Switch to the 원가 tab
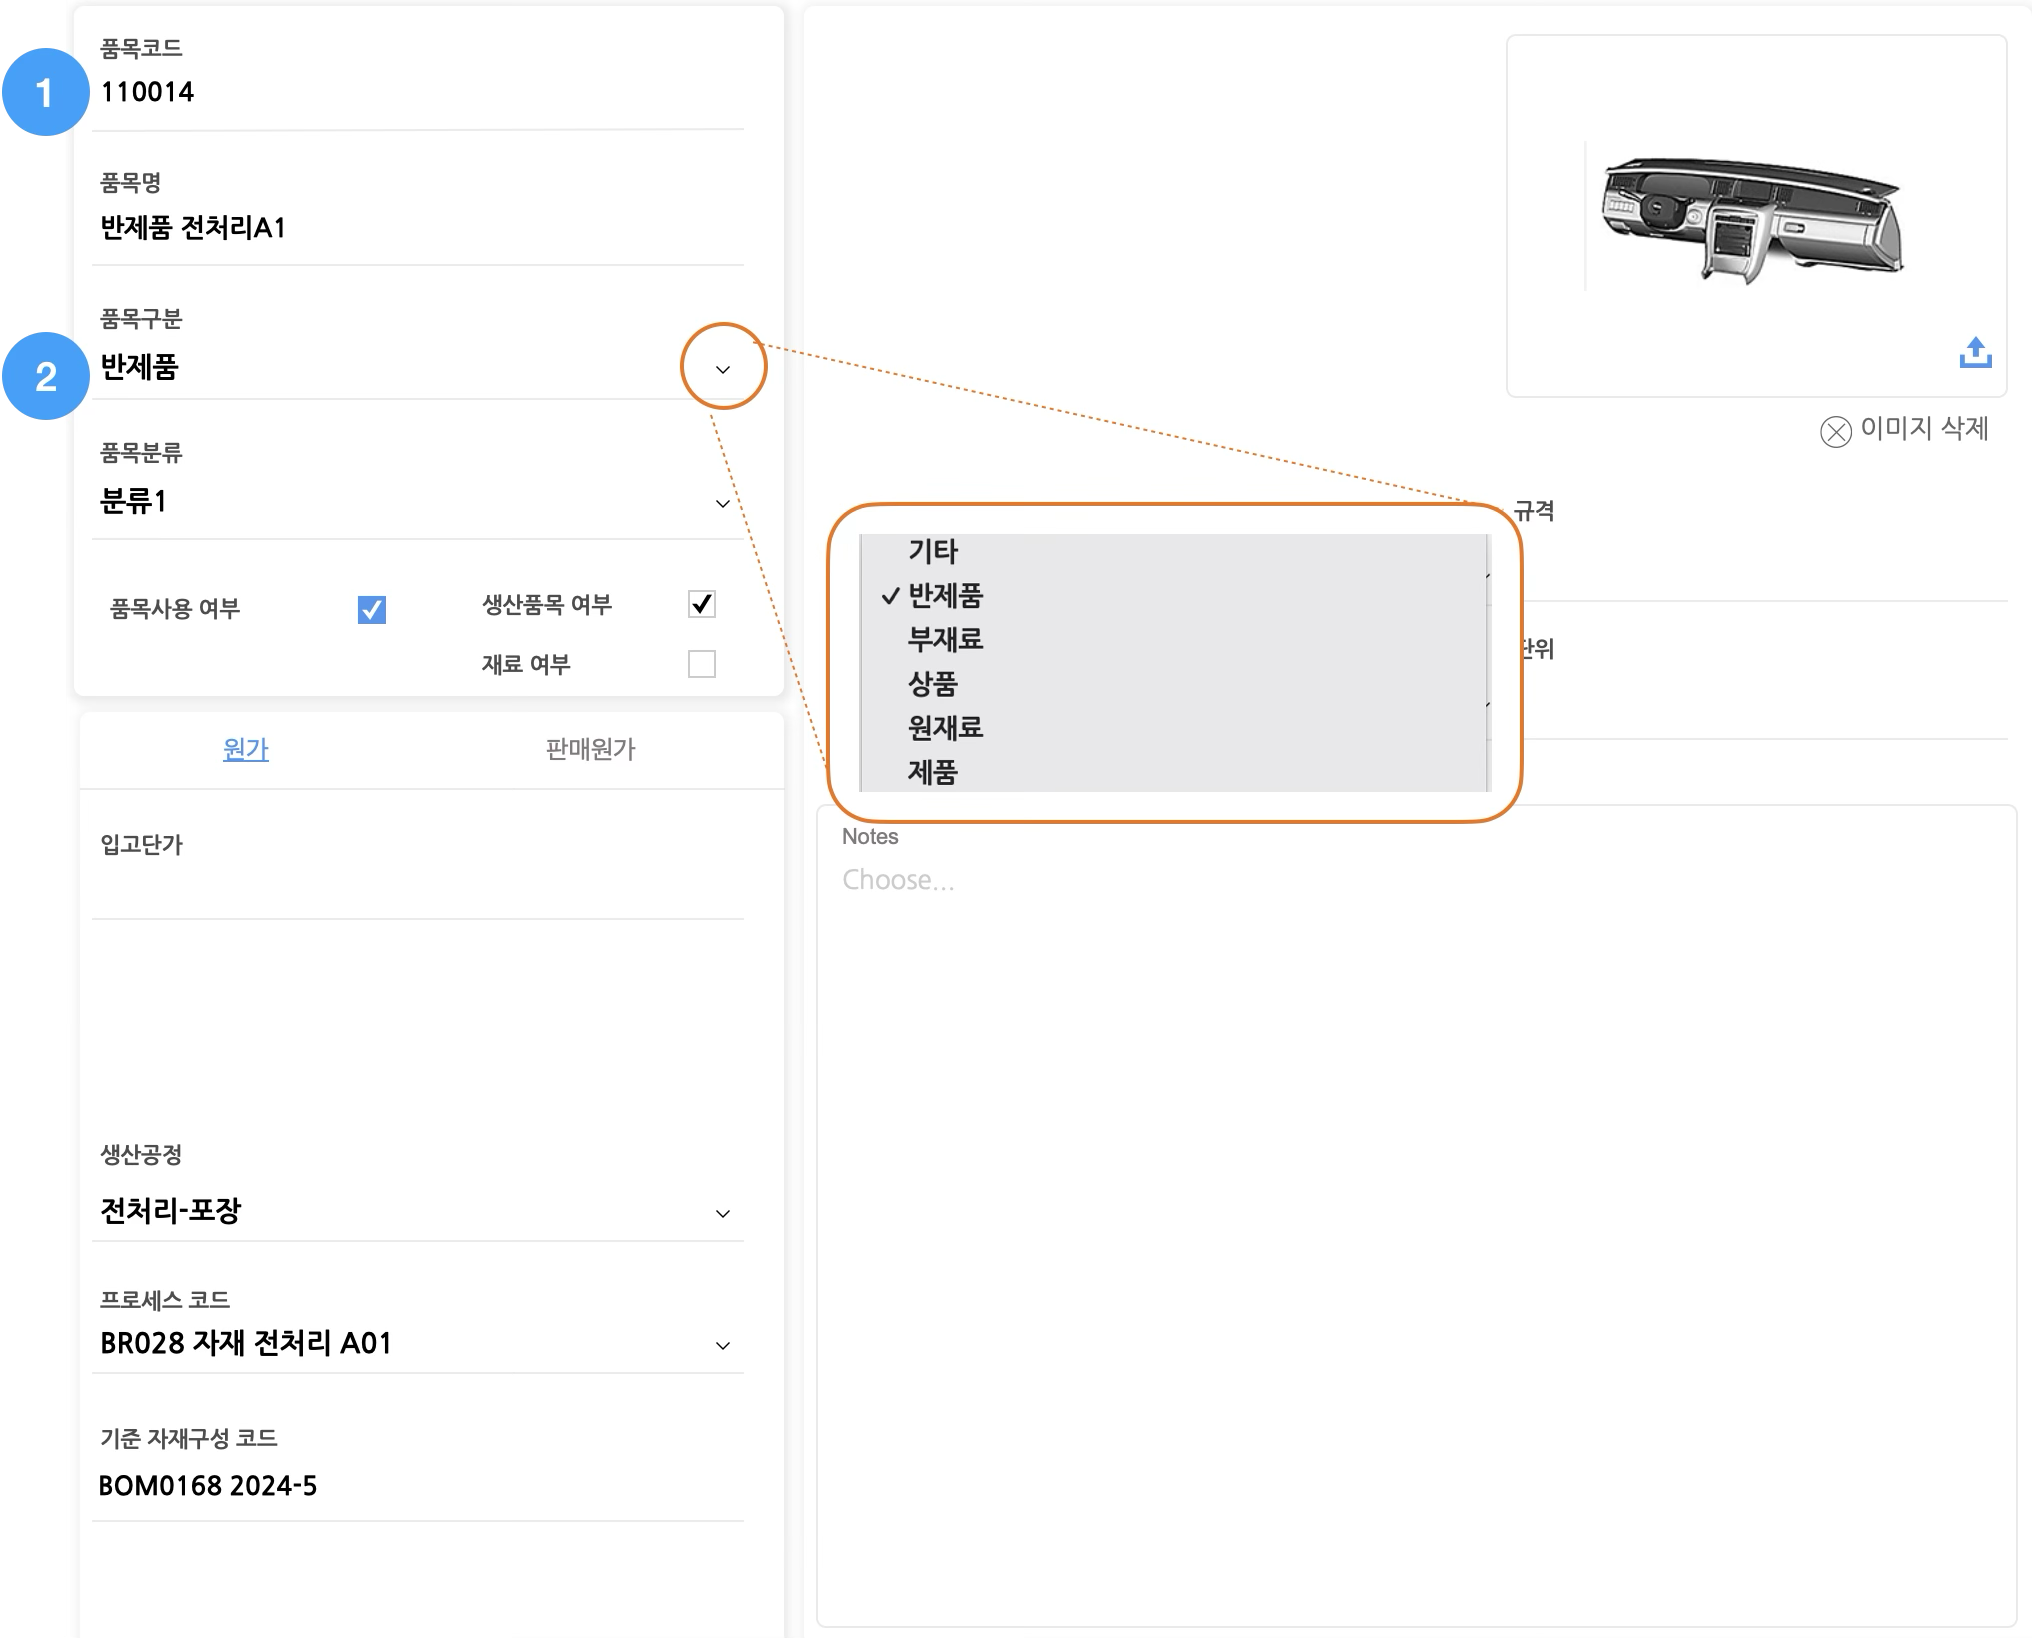The image size is (2032, 1638). [x=246, y=749]
